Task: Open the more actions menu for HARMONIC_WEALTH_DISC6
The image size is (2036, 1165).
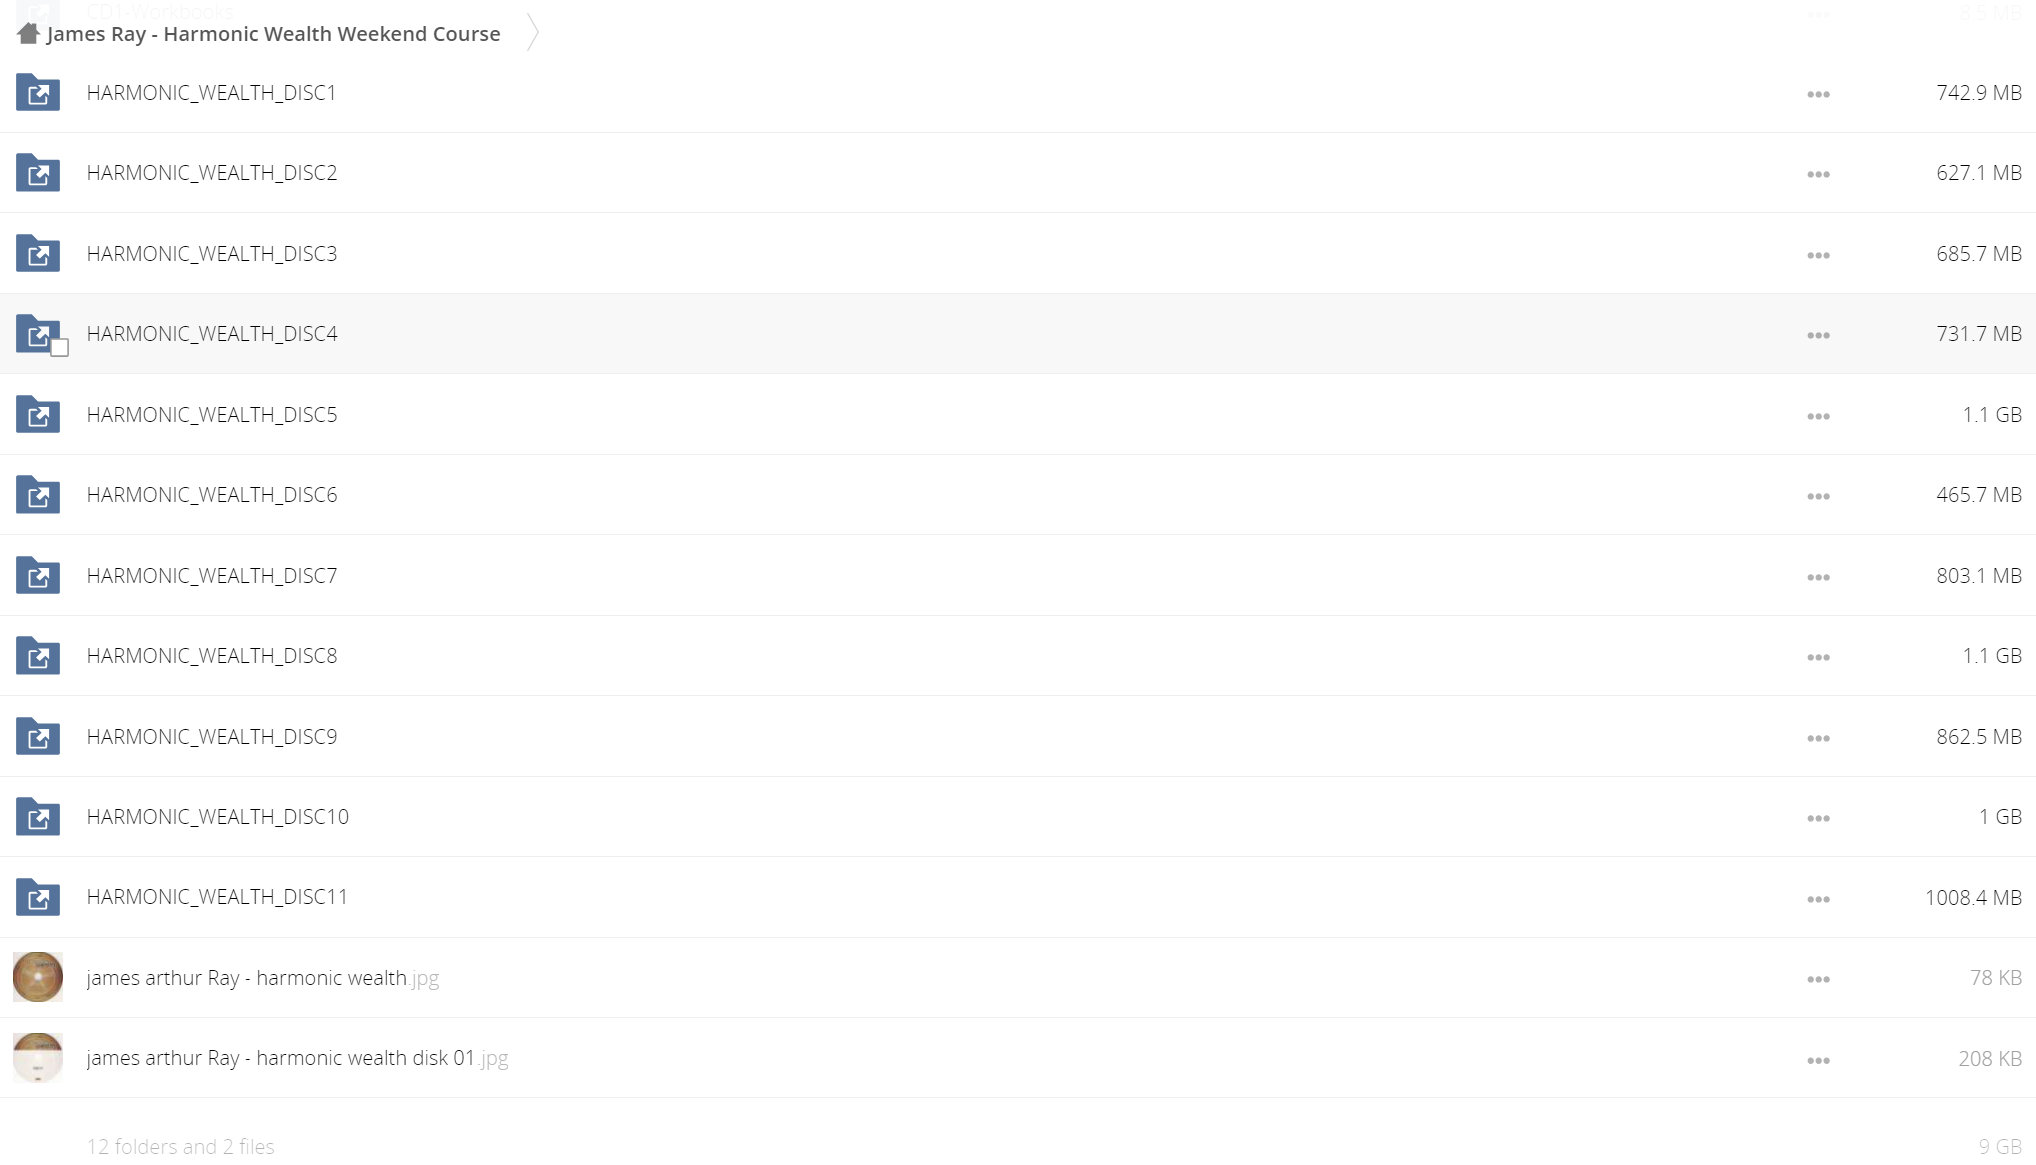Action: [x=1818, y=496]
